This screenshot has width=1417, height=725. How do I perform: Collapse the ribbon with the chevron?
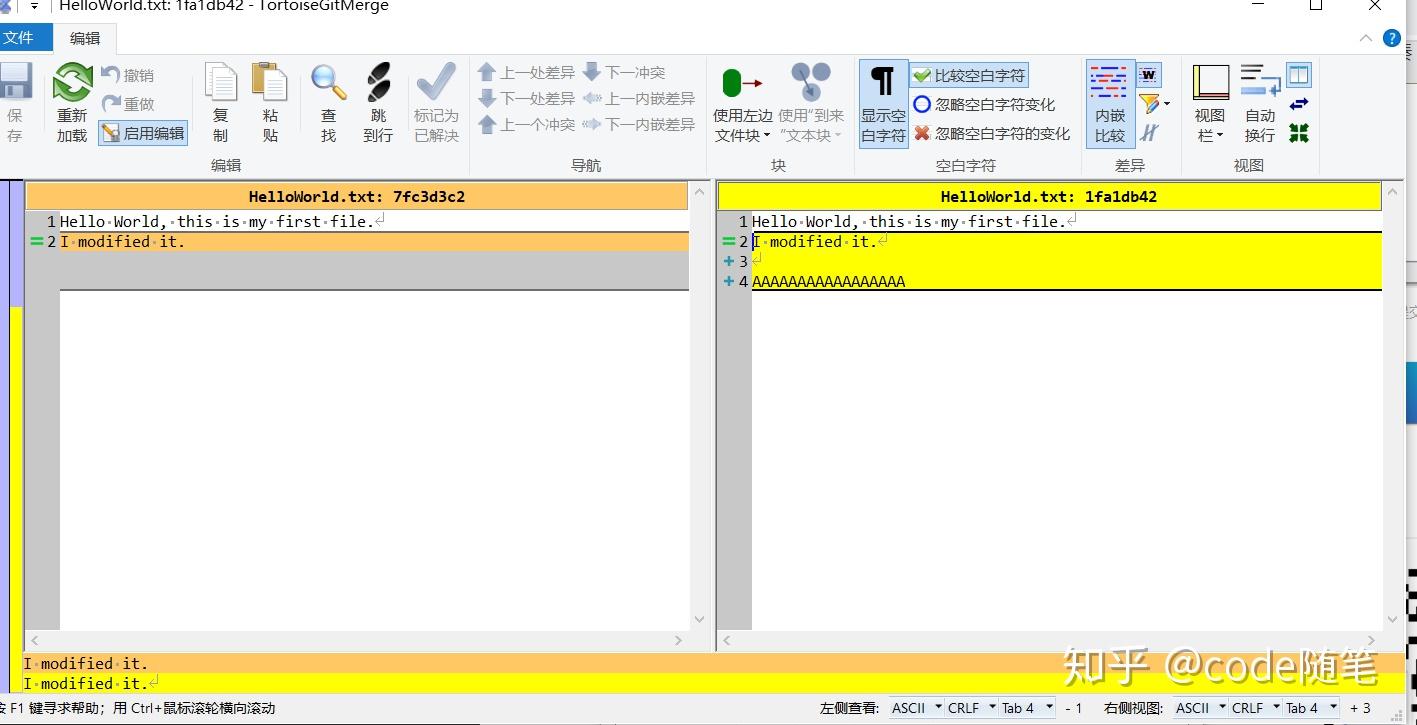(x=1366, y=38)
